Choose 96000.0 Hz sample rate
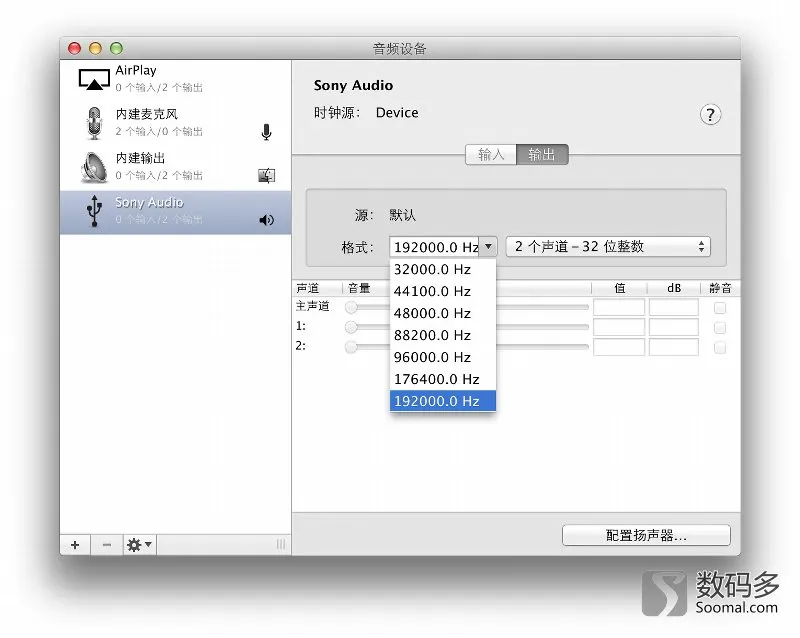This screenshot has height=638, width=800. tap(442, 357)
